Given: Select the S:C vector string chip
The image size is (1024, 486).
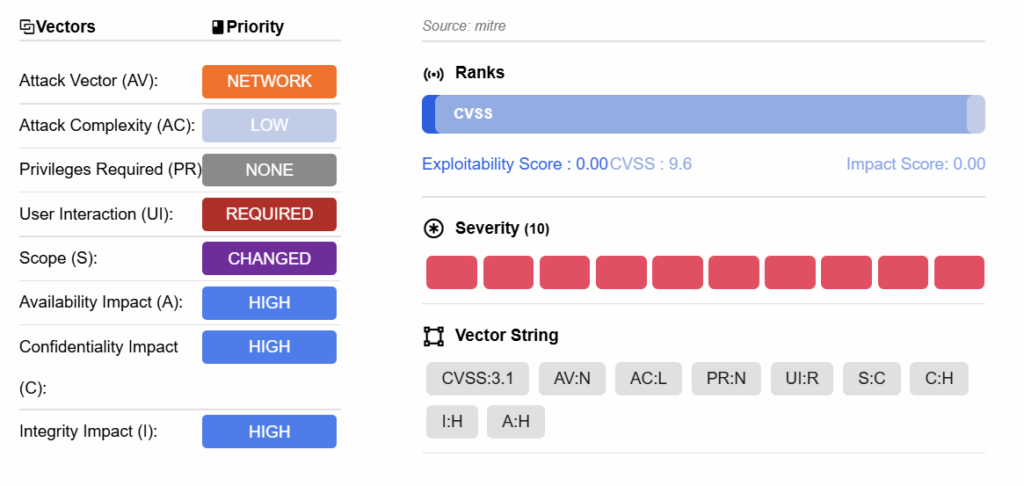Looking at the screenshot, I should click(x=872, y=379).
